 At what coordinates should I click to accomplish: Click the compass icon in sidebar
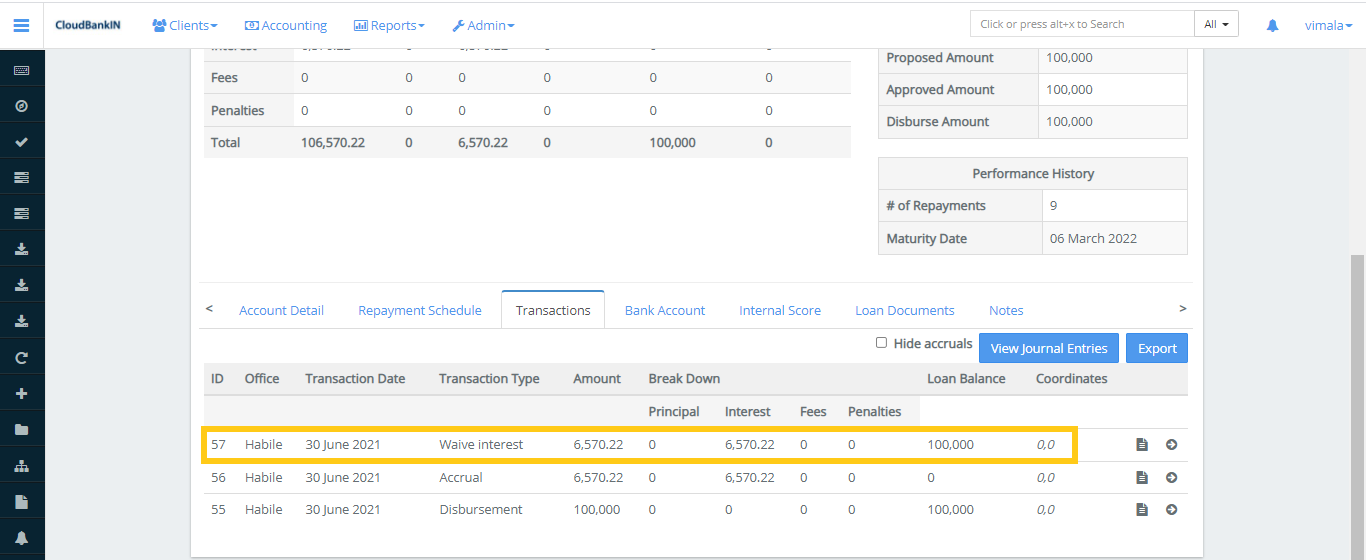[x=21, y=106]
